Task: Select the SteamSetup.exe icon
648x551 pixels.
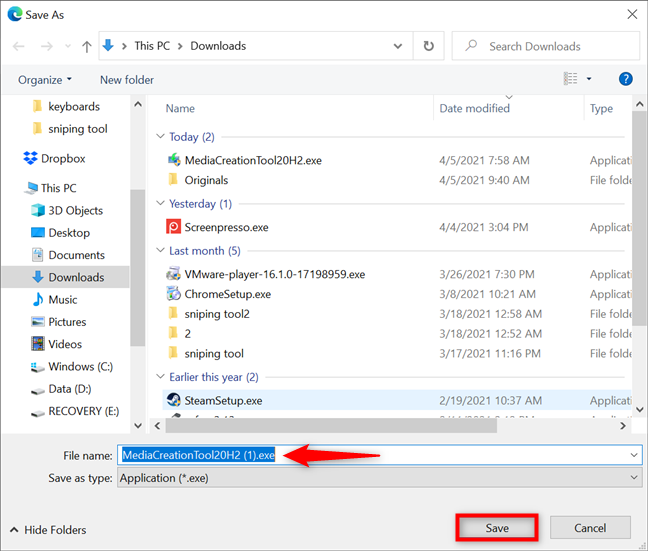Action: click(x=174, y=400)
